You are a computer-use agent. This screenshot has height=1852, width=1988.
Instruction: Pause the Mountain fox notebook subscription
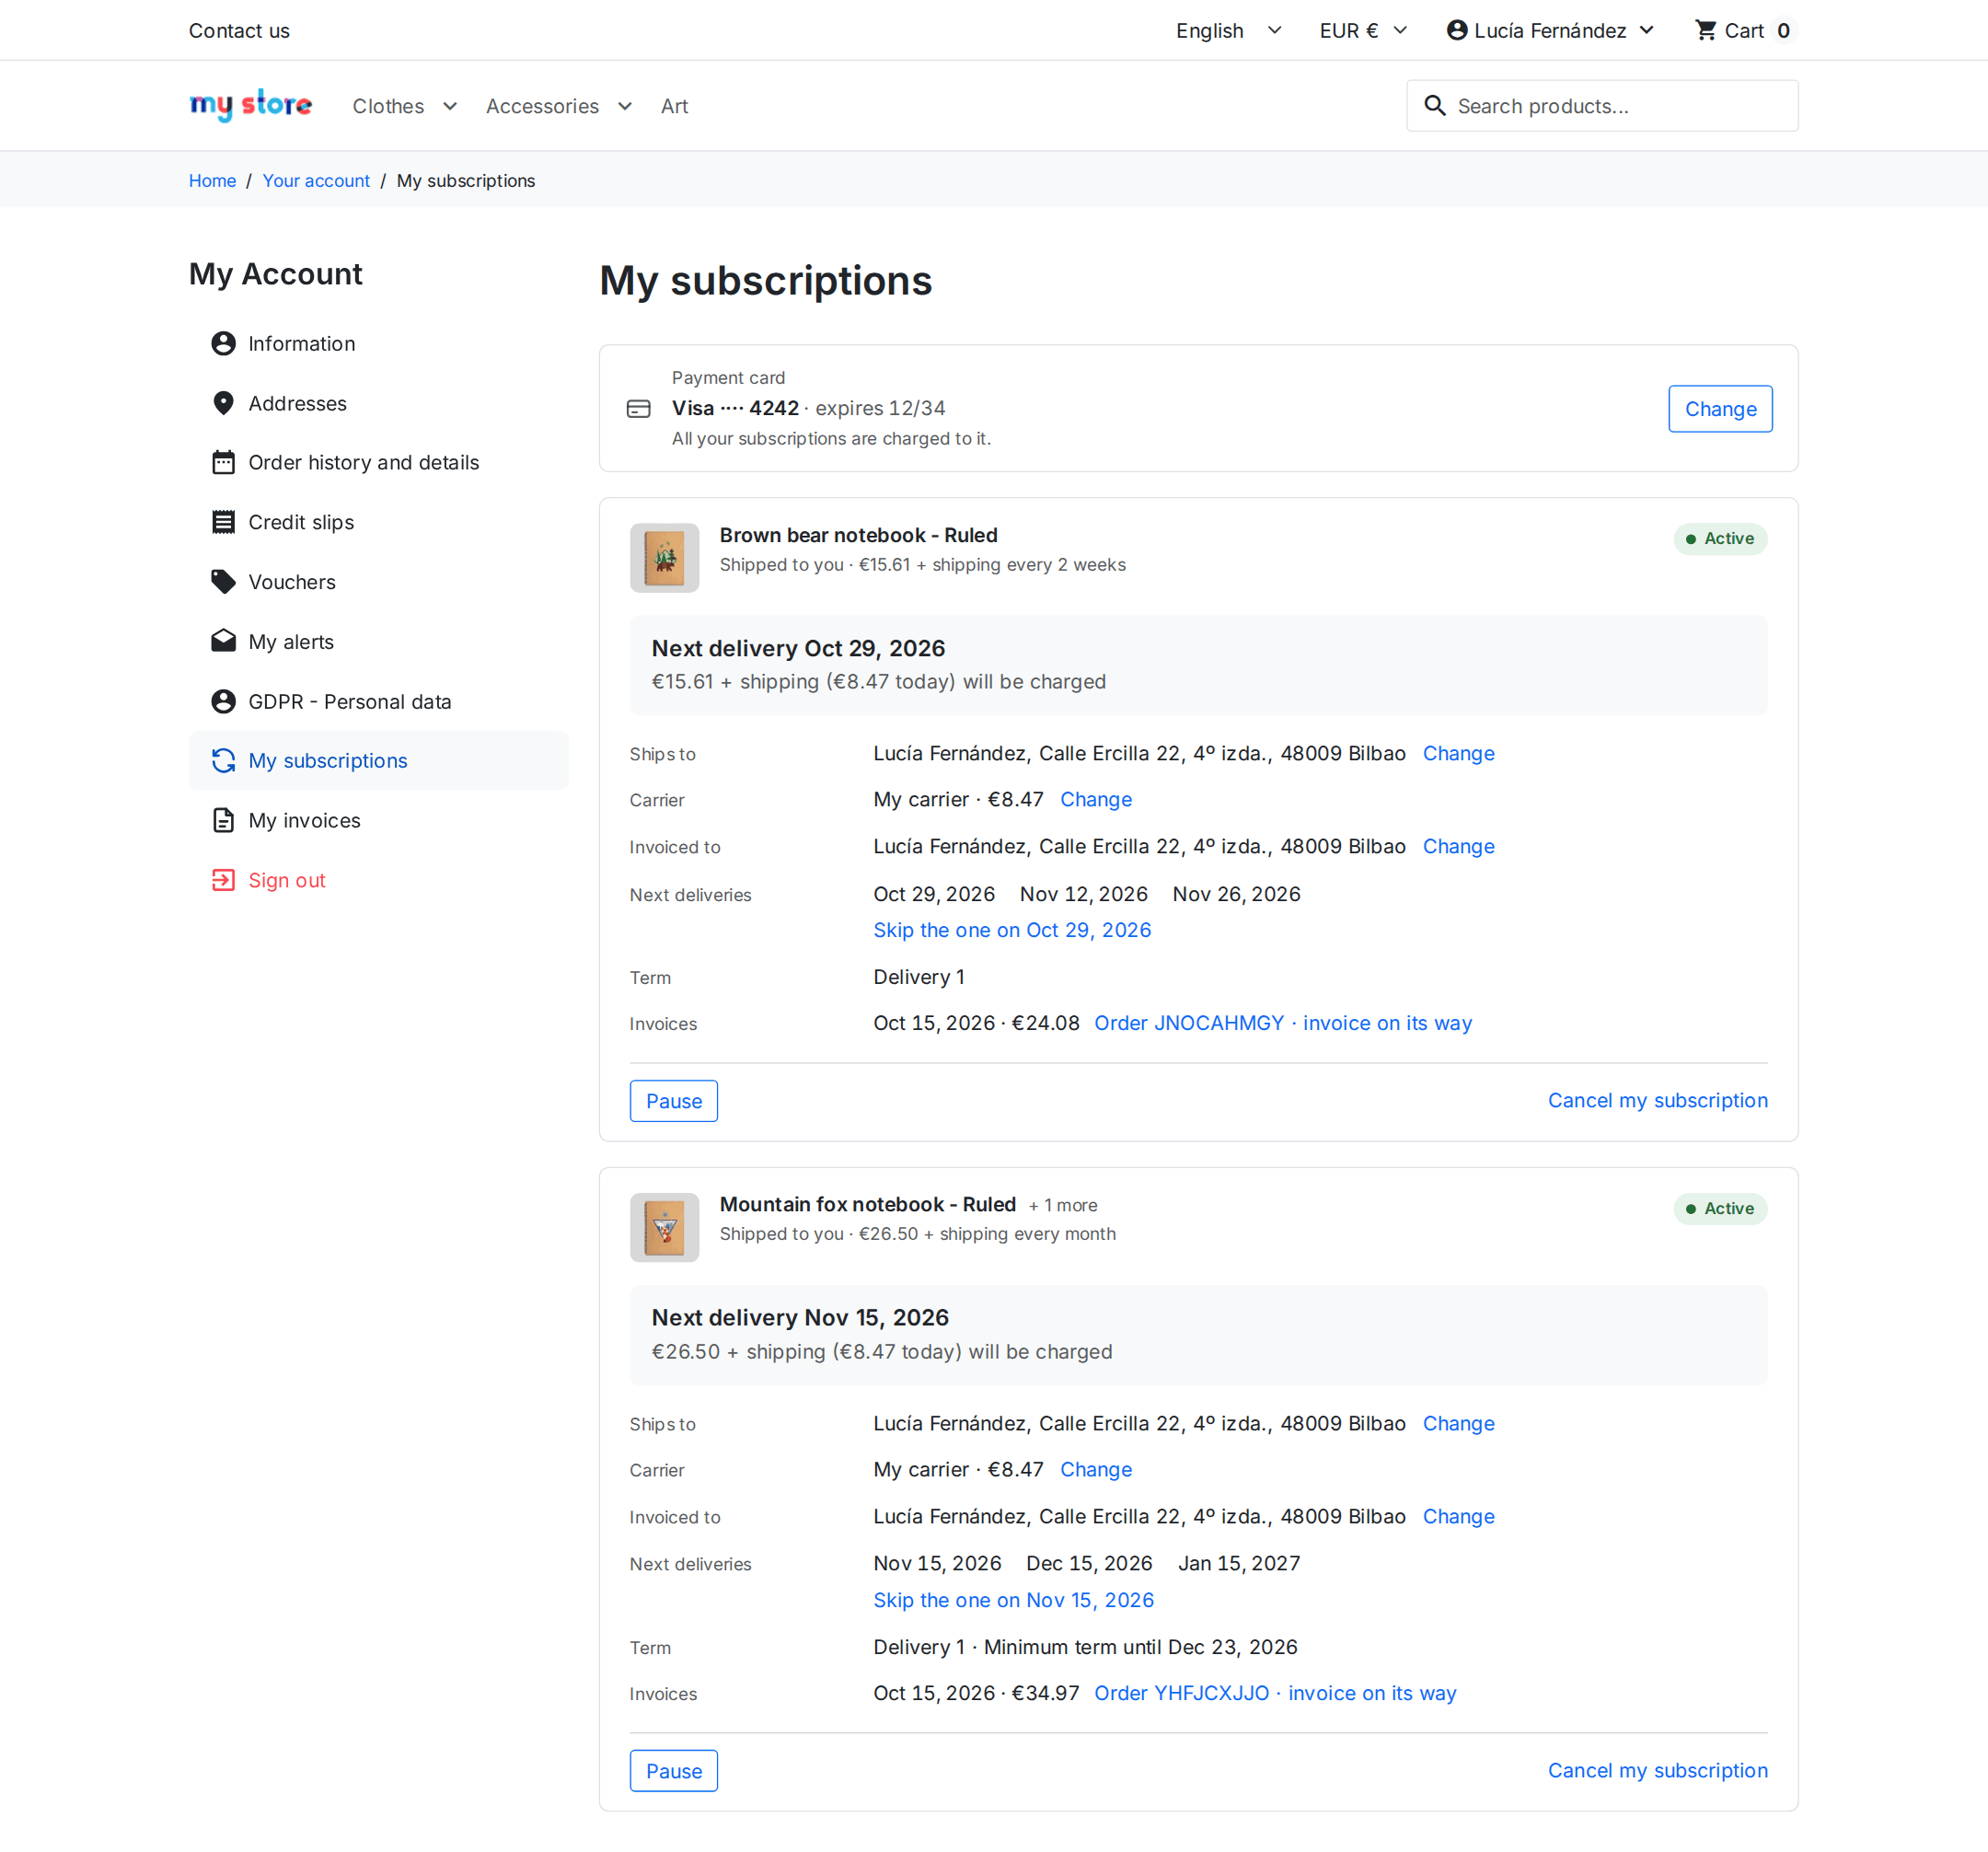(x=673, y=1770)
